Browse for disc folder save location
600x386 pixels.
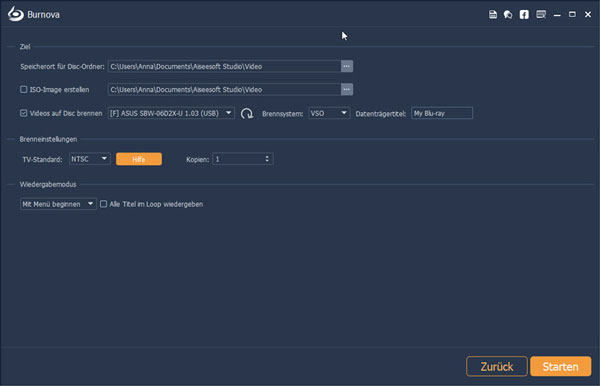347,66
